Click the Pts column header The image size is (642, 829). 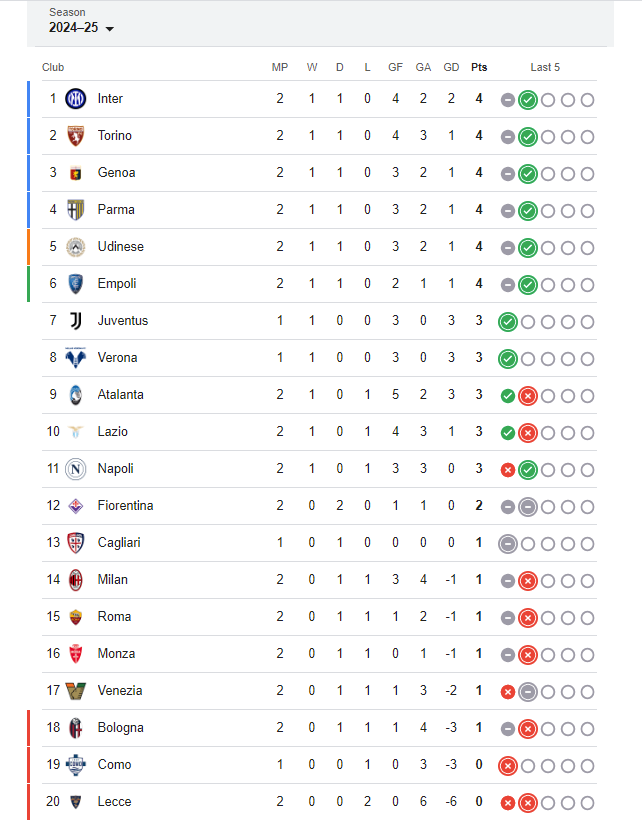click(x=479, y=67)
